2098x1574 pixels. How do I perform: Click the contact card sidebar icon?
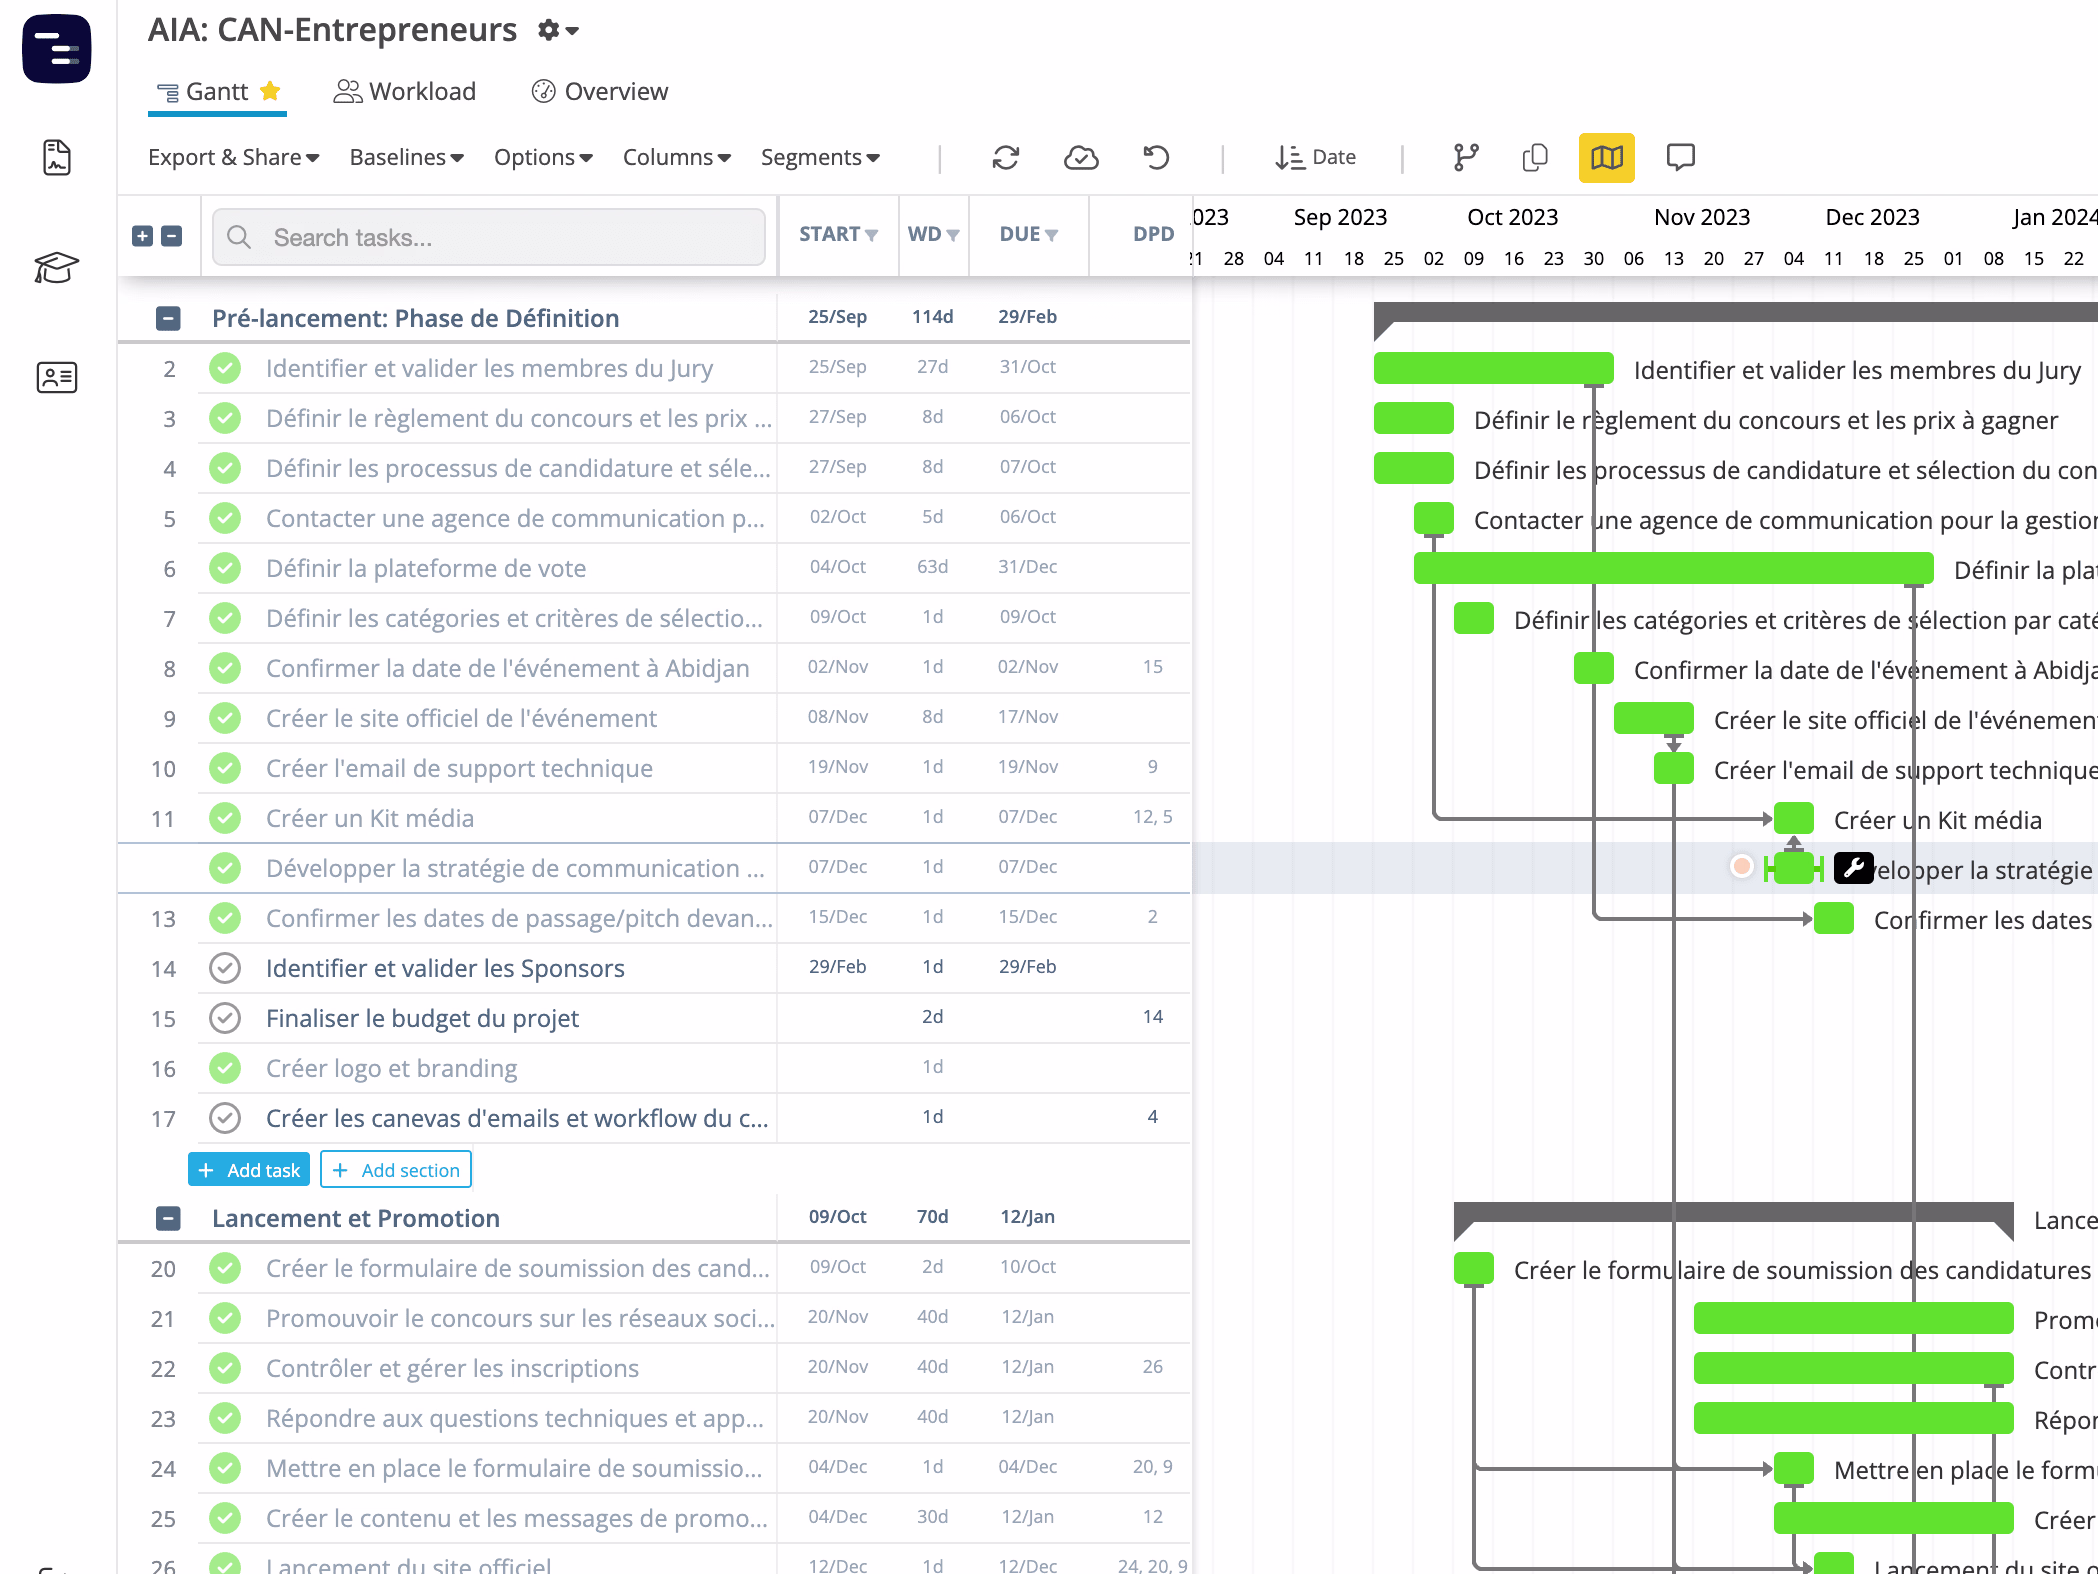[56, 377]
